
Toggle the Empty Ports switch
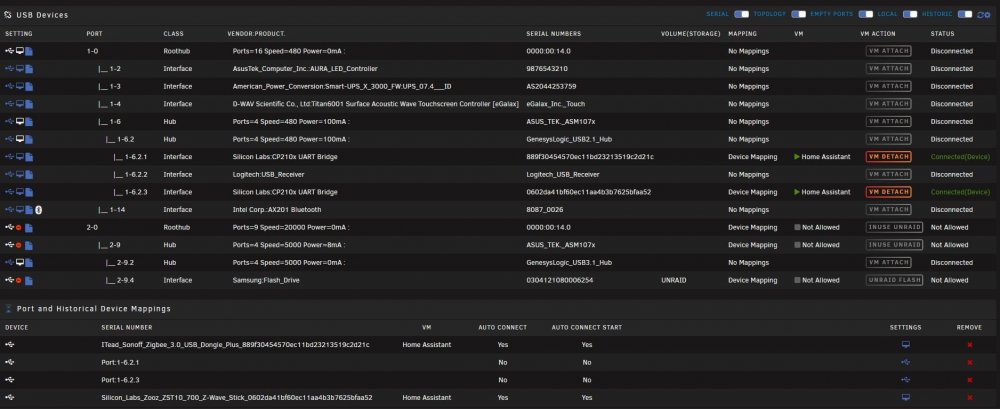pyautogui.click(x=865, y=14)
